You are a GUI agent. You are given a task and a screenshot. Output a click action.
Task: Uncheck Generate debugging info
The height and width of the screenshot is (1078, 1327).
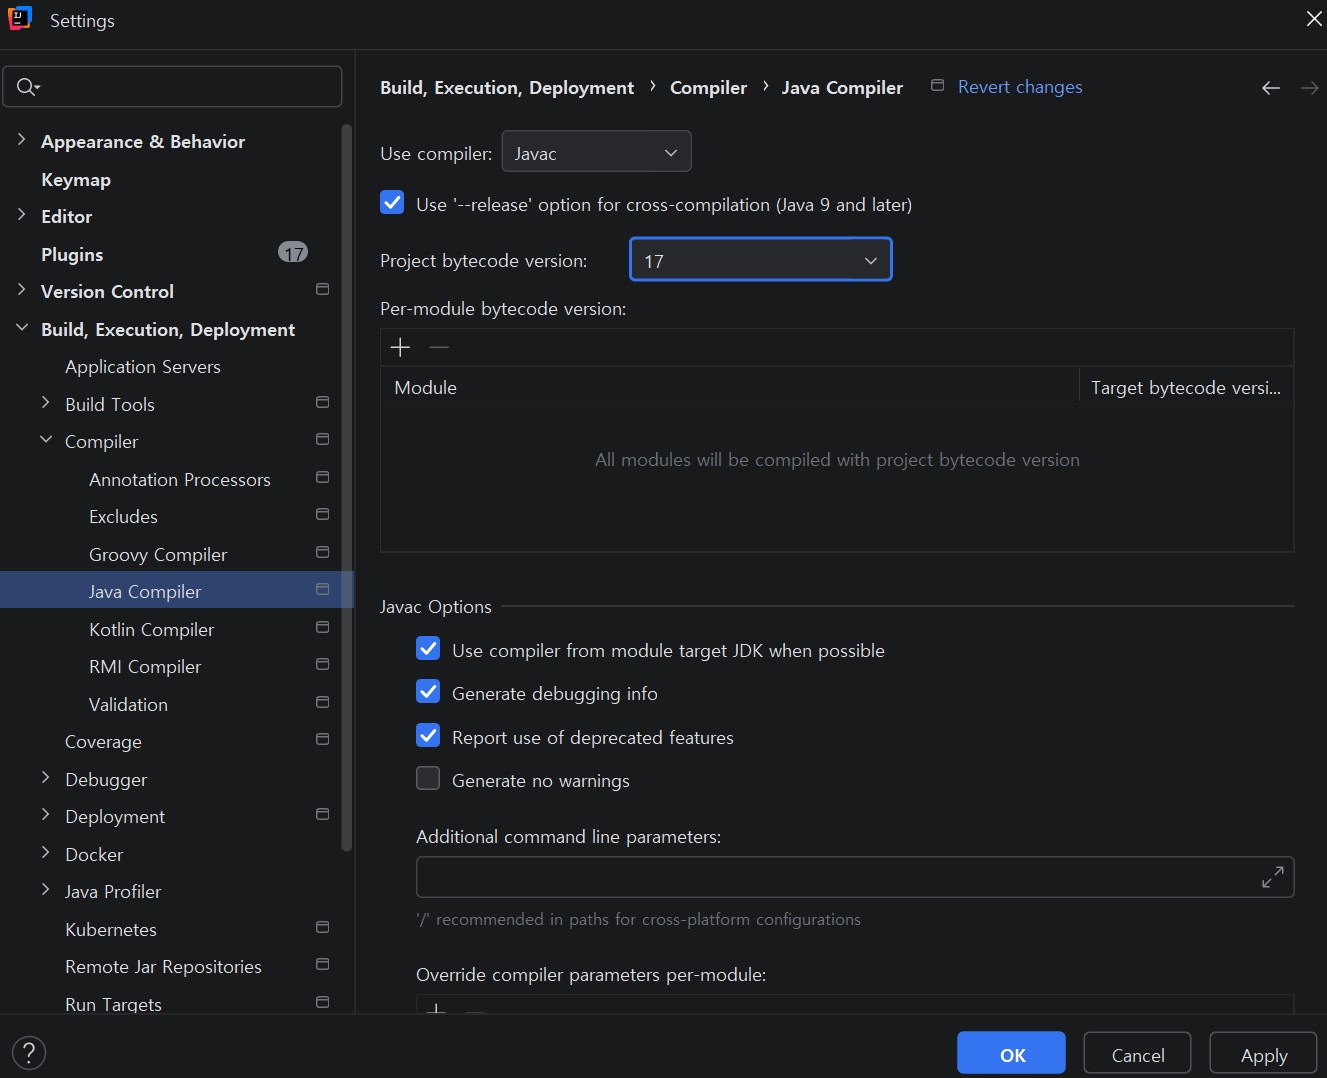pos(428,692)
